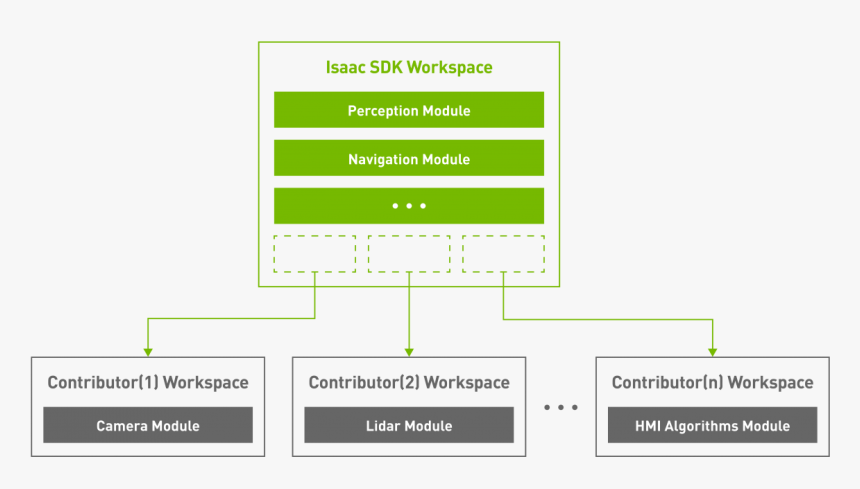Click the connector's corner bend above Contributor(1)
This screenshot has height=489, width=860.
point(148,319)
